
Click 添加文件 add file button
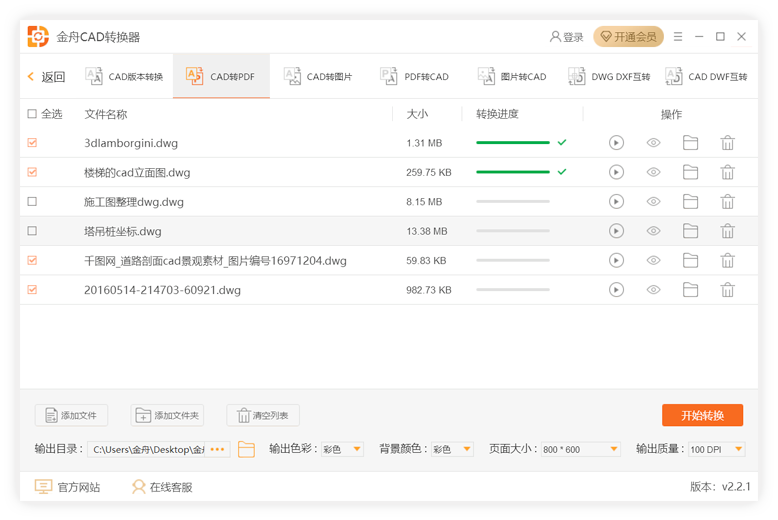tap(71, 415)
